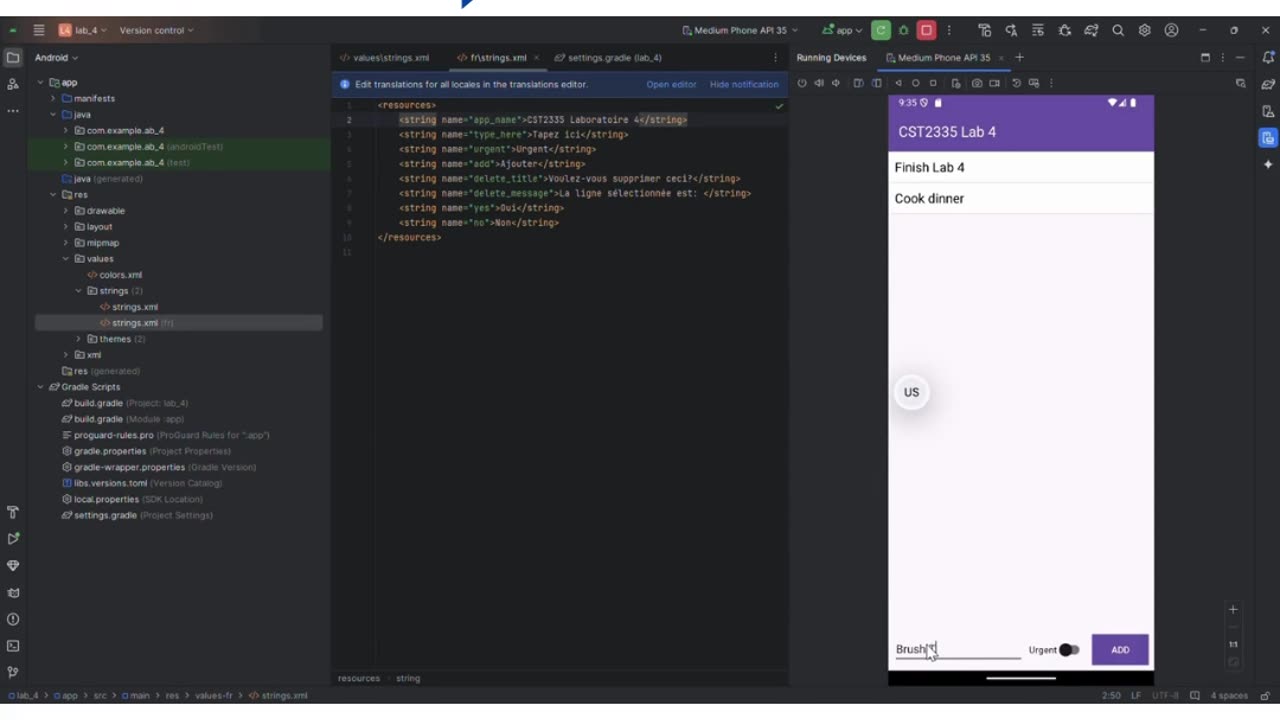
Task: Open the app run configuration dropdown
Action: coord(843,30)
